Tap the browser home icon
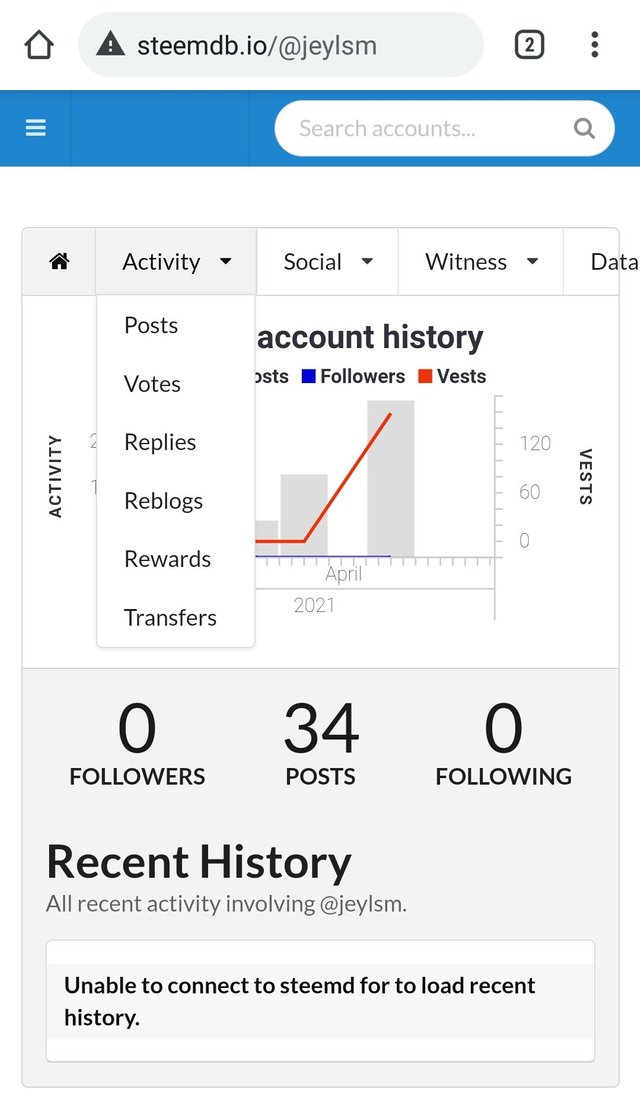This screenshot has width=640, height=1105. (x=39, y=45)
